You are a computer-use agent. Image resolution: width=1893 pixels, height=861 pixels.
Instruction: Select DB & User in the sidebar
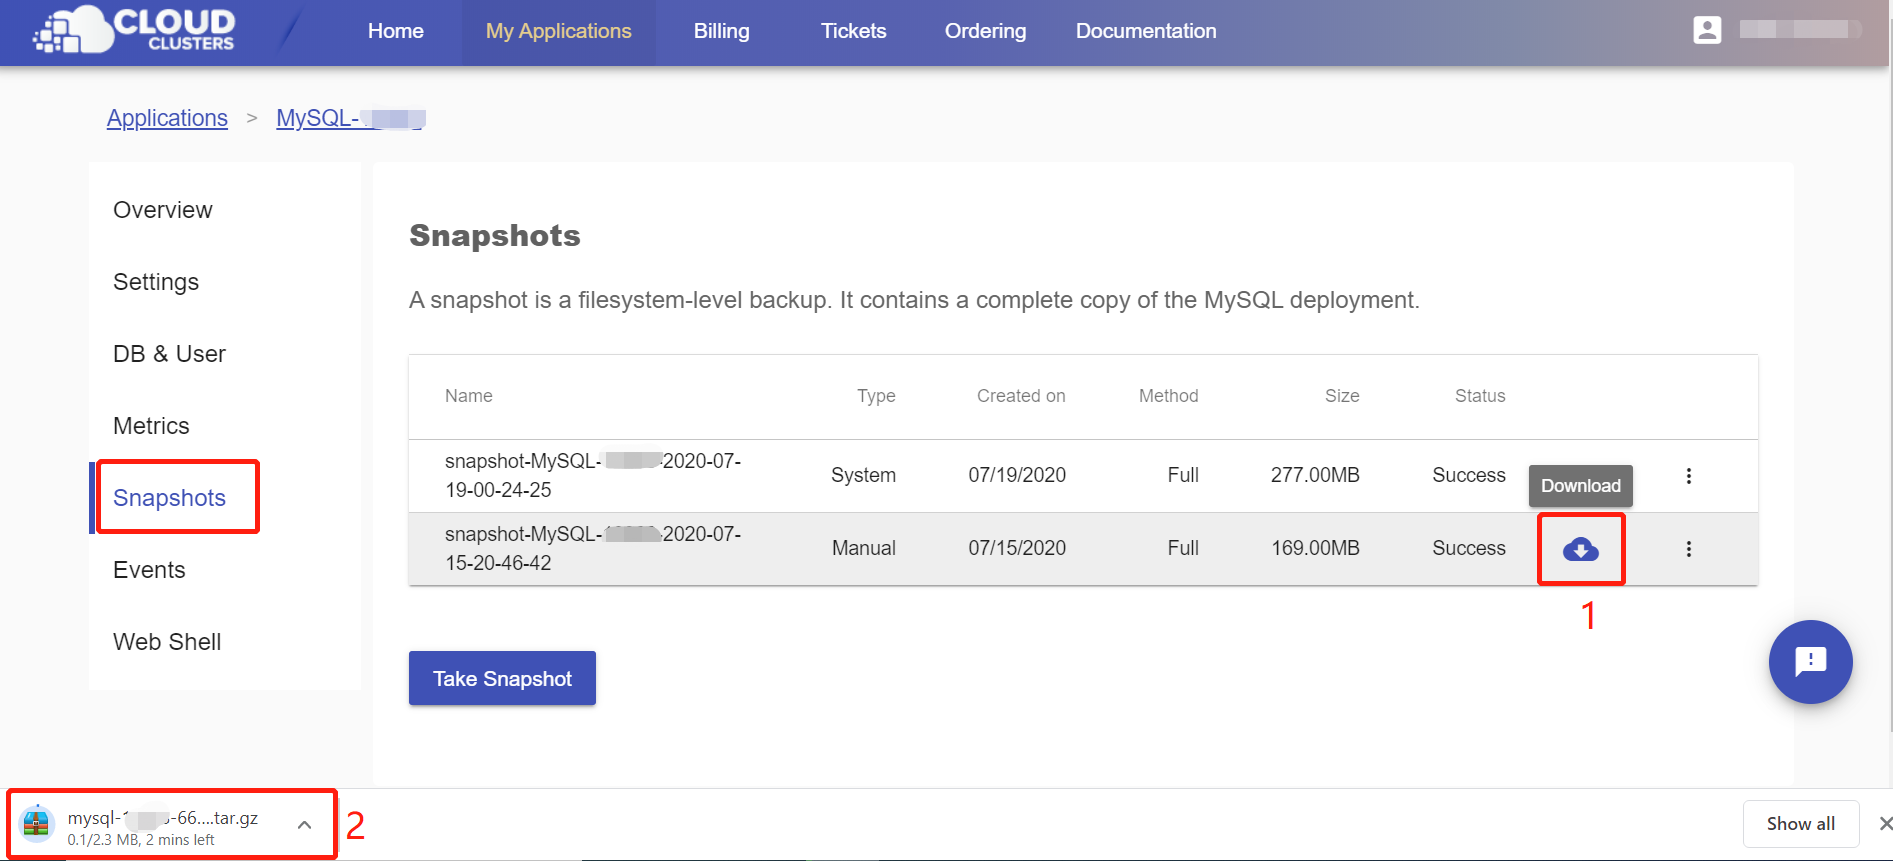click(169, 354)
